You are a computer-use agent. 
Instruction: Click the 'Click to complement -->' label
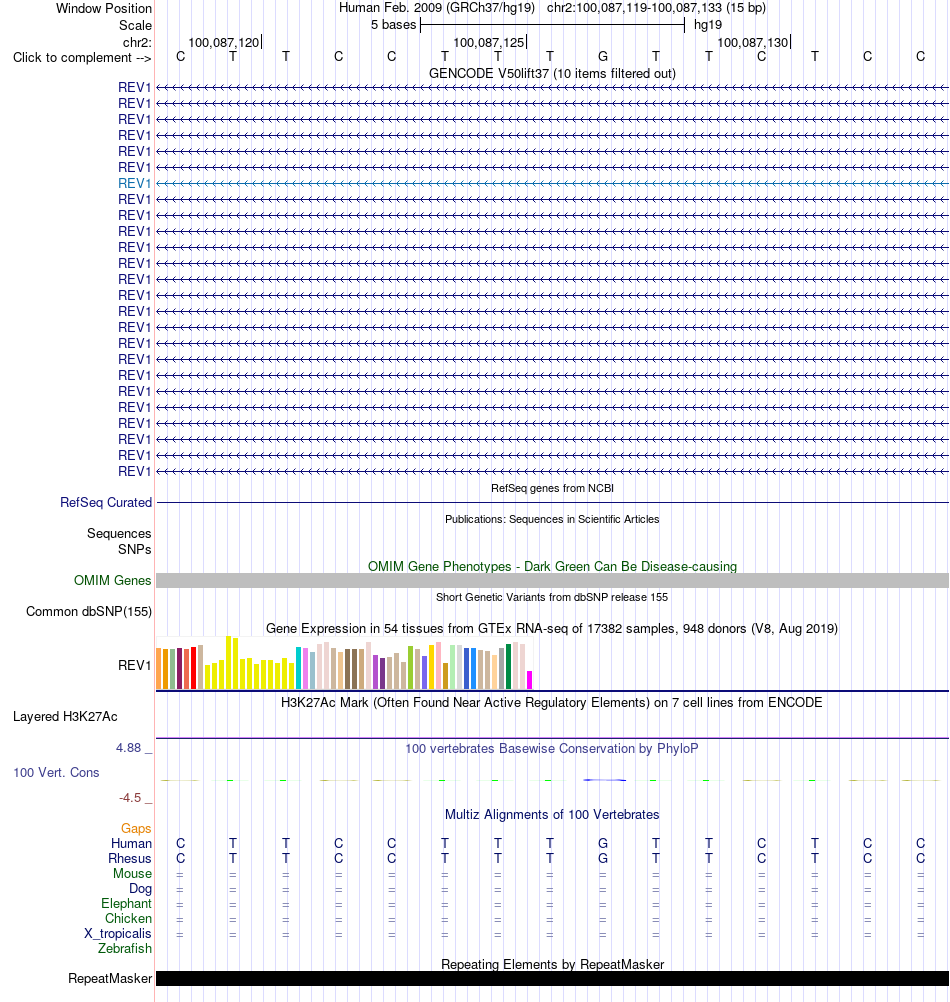(x=82, y=58)
